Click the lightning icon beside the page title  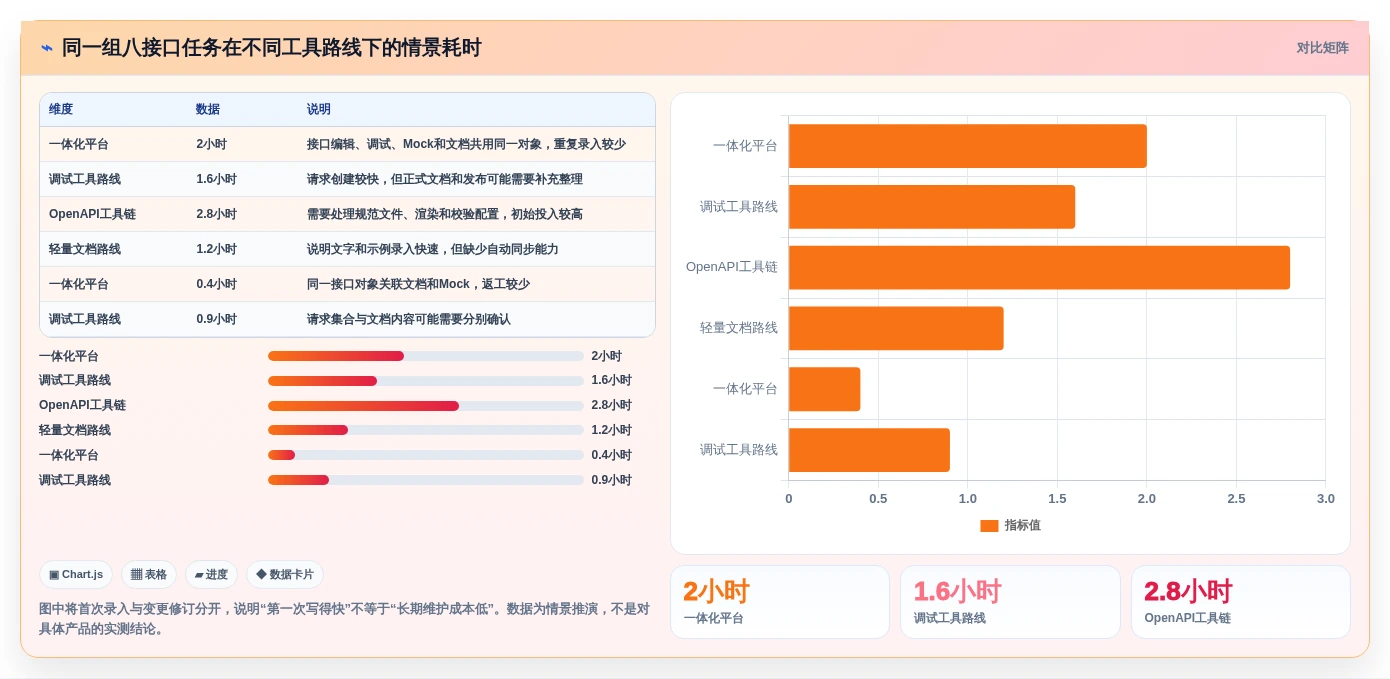[47, 48]
